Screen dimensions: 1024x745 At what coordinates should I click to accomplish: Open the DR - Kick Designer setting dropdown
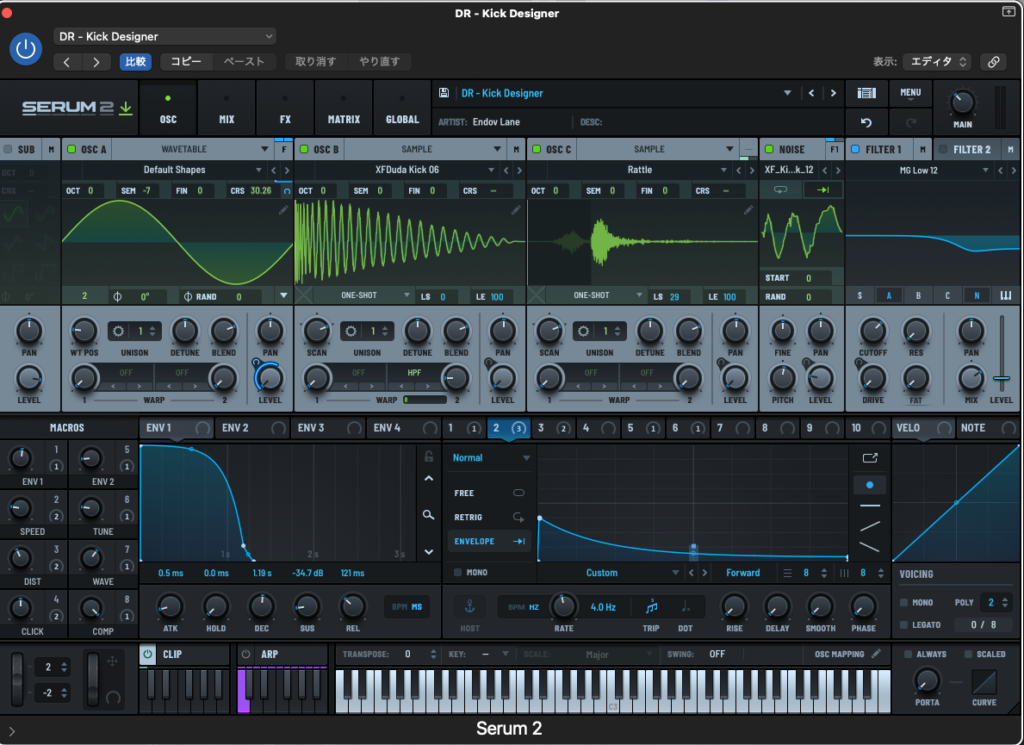165,37
